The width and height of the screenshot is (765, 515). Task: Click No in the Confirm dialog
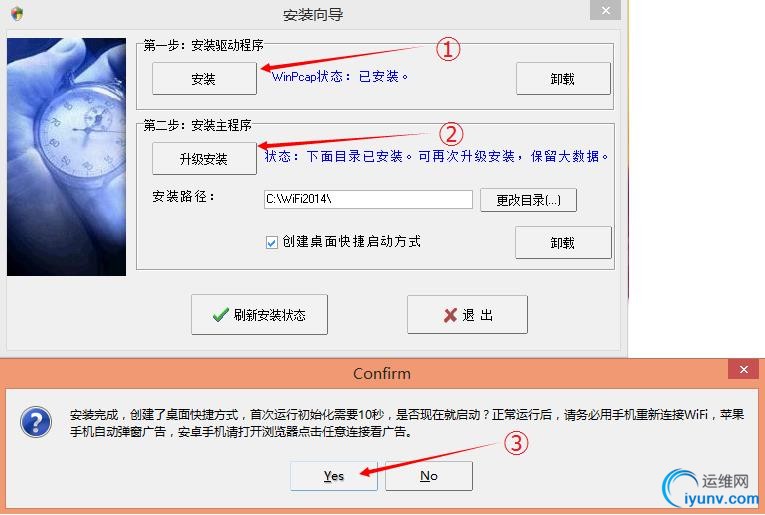[x=429, y=476]
